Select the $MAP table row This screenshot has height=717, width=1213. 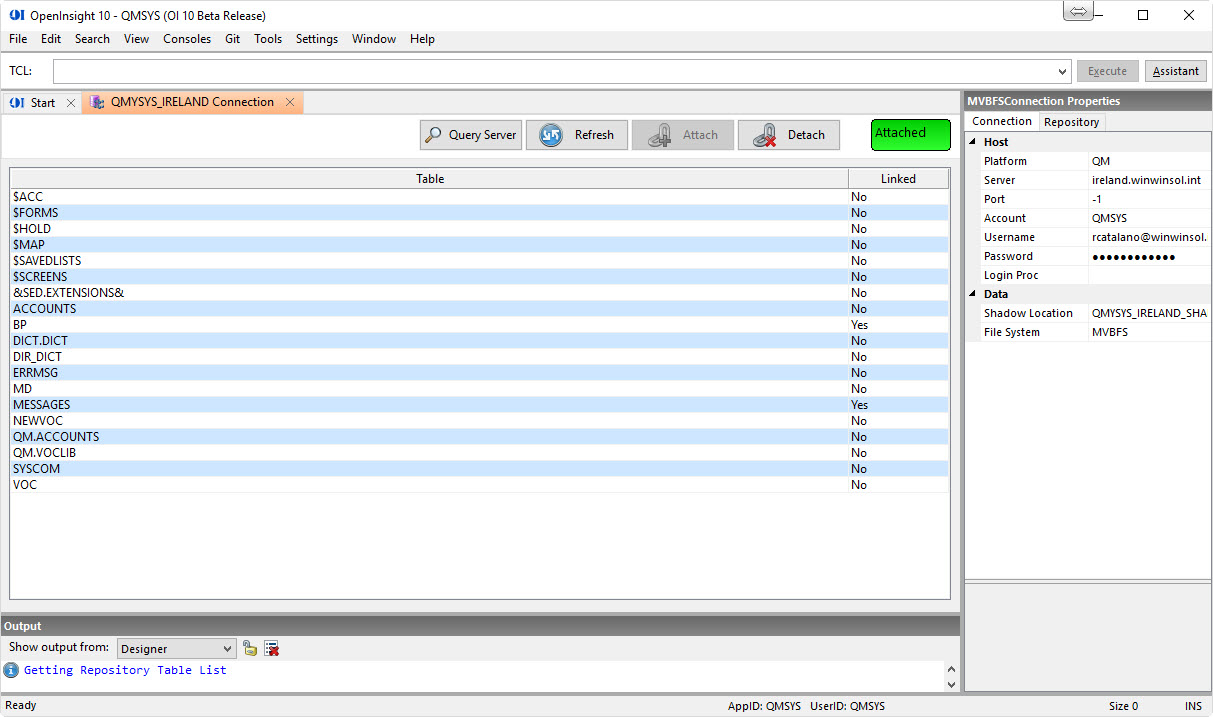pos(479,245)
